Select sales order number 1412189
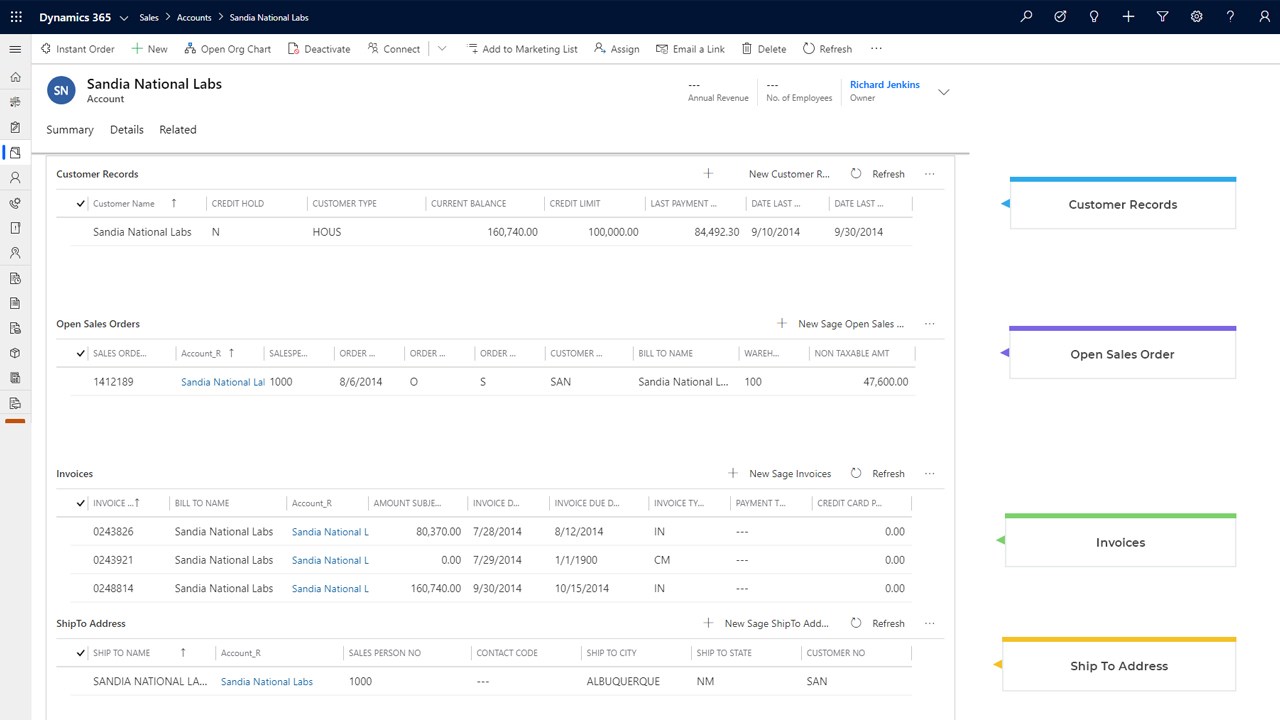1280x720 pixels. (113, 382)
